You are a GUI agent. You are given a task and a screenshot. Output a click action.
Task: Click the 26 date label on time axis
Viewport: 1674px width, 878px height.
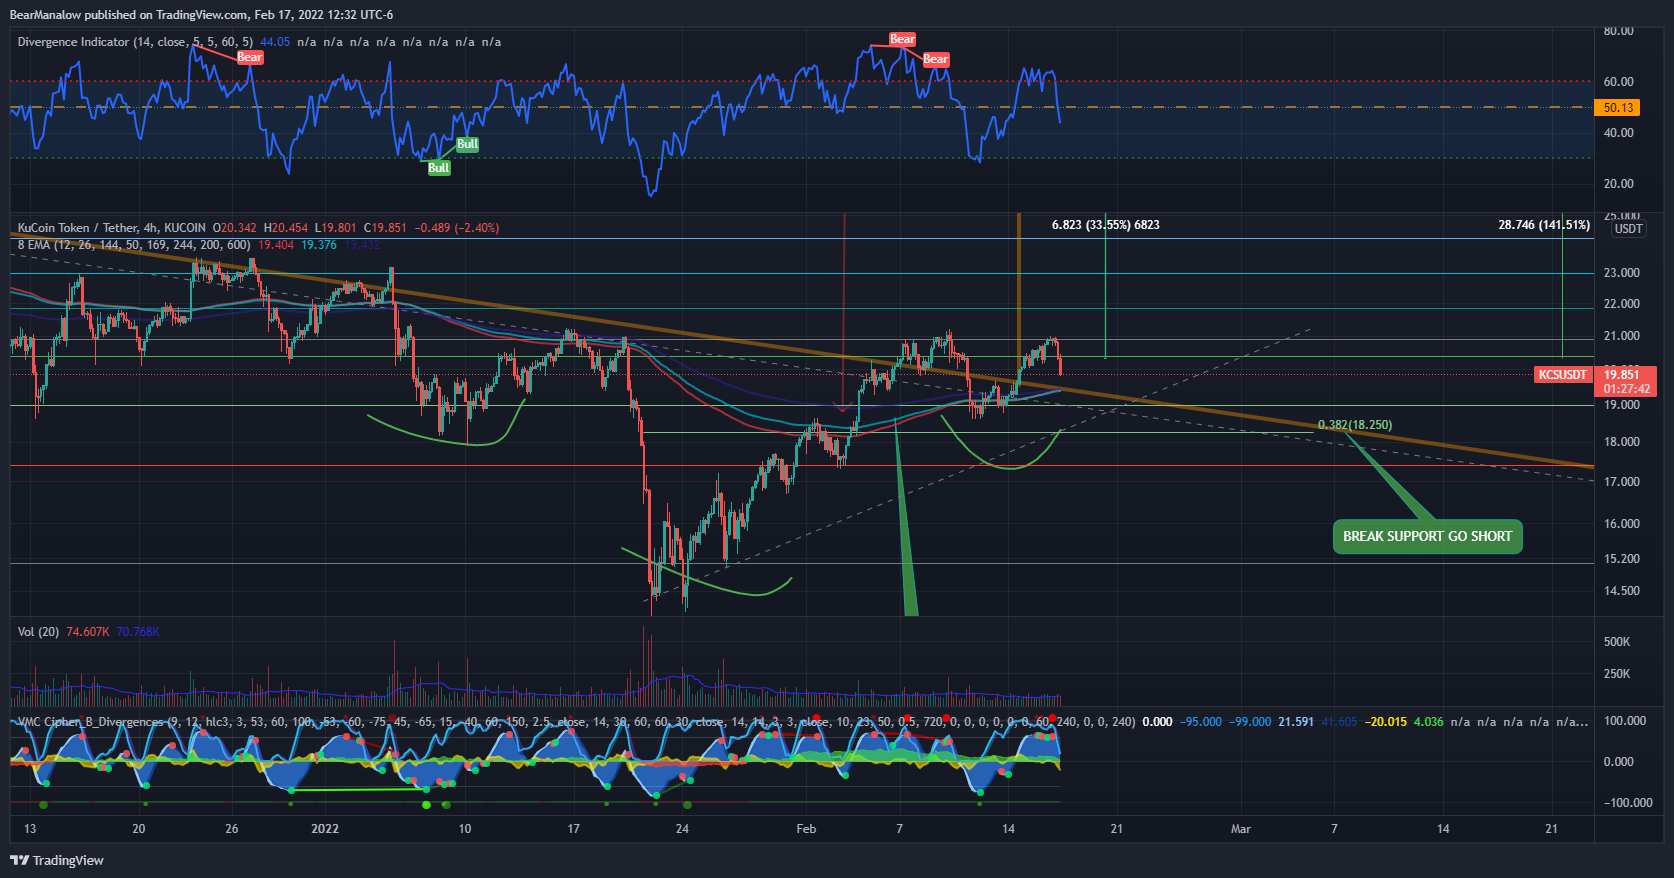[x=232, y=829]
